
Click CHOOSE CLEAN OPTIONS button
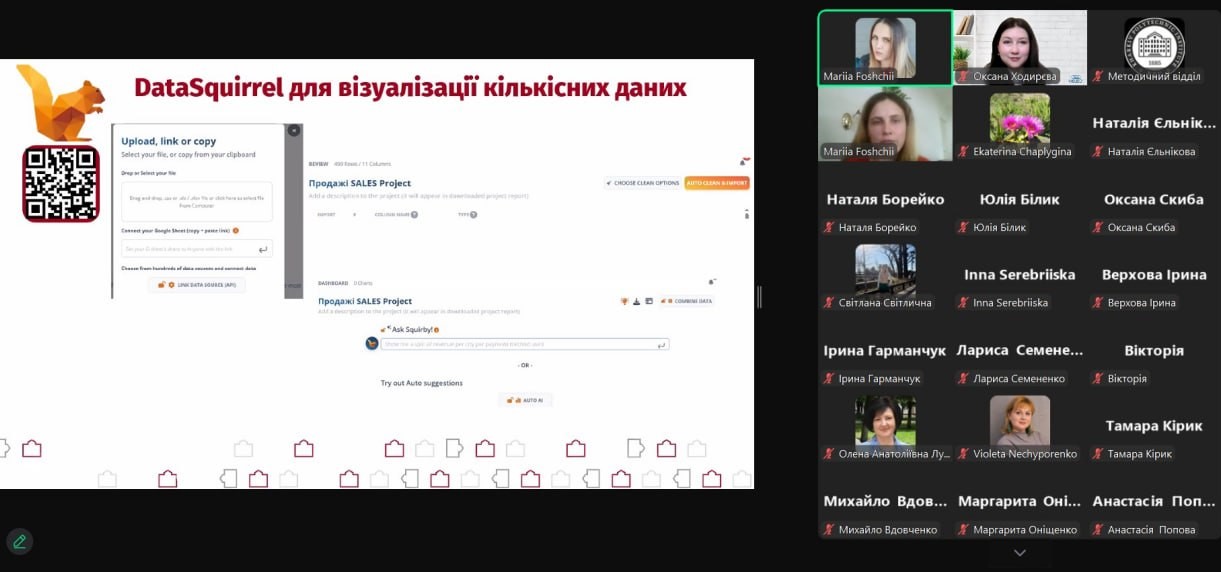point(643,183)
